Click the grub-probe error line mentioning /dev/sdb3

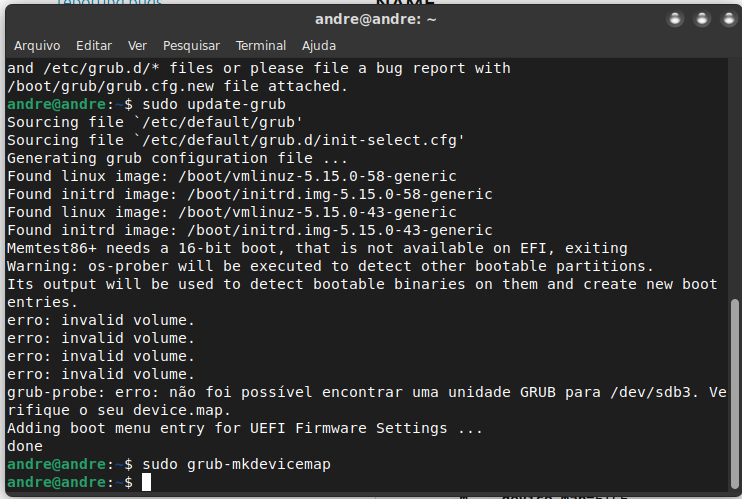tap(367, 401)
